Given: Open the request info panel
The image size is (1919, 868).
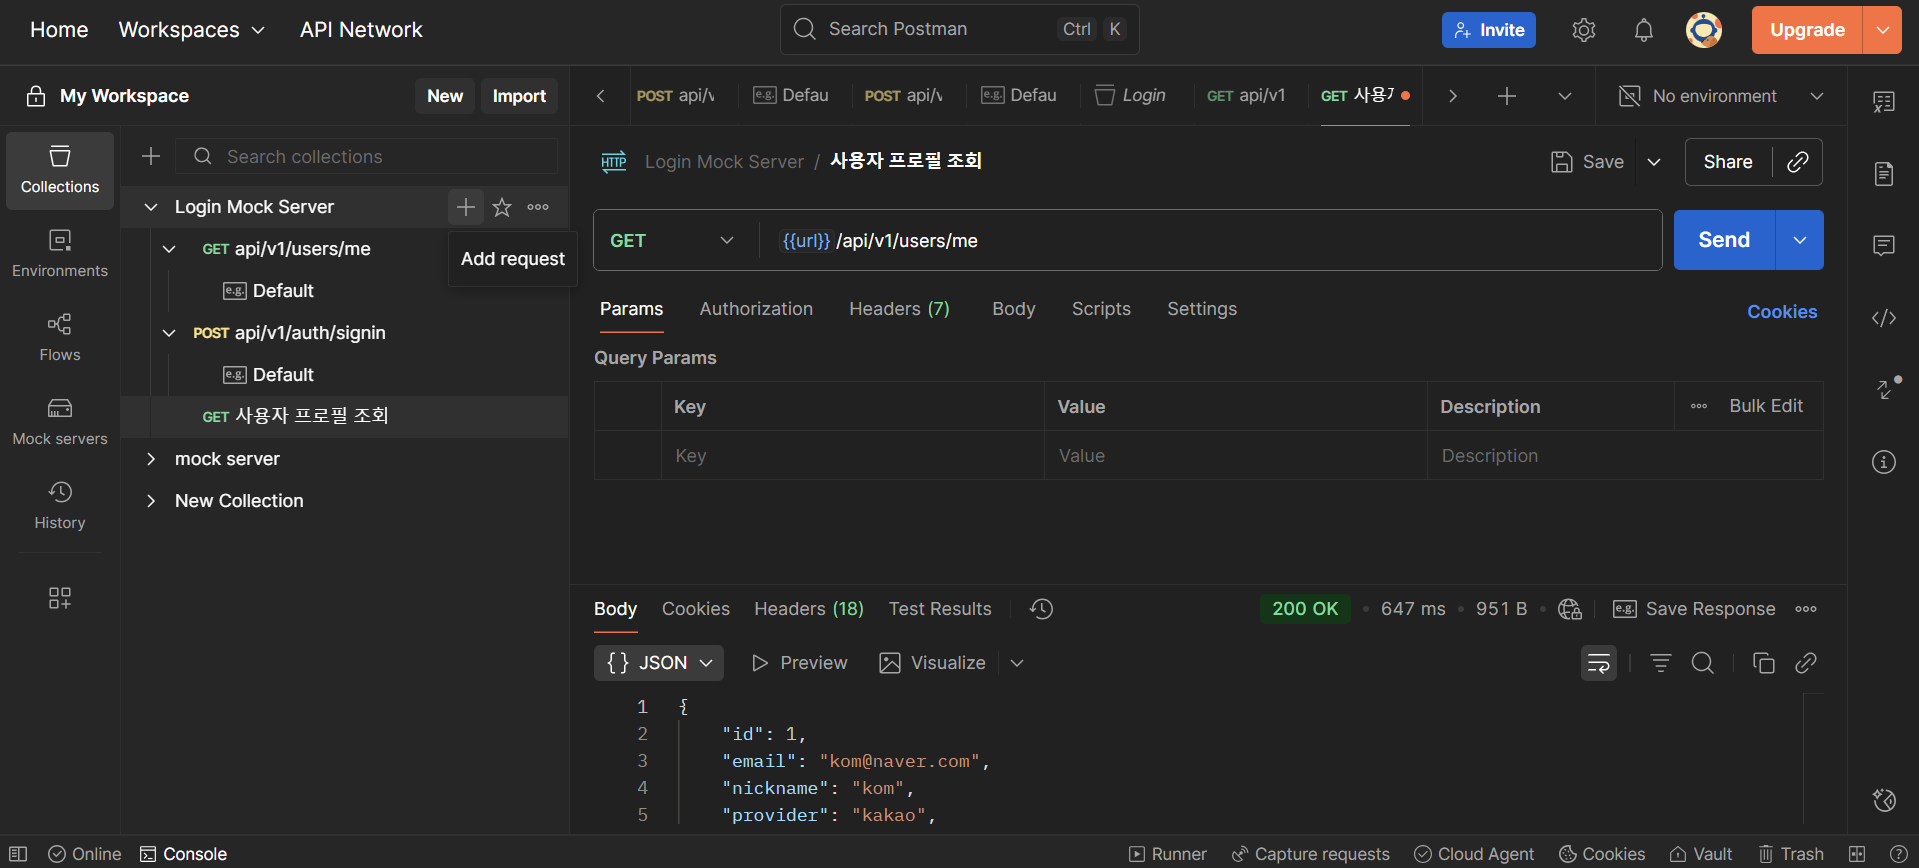Looking at the screenshot, I should coord(1884,462).
